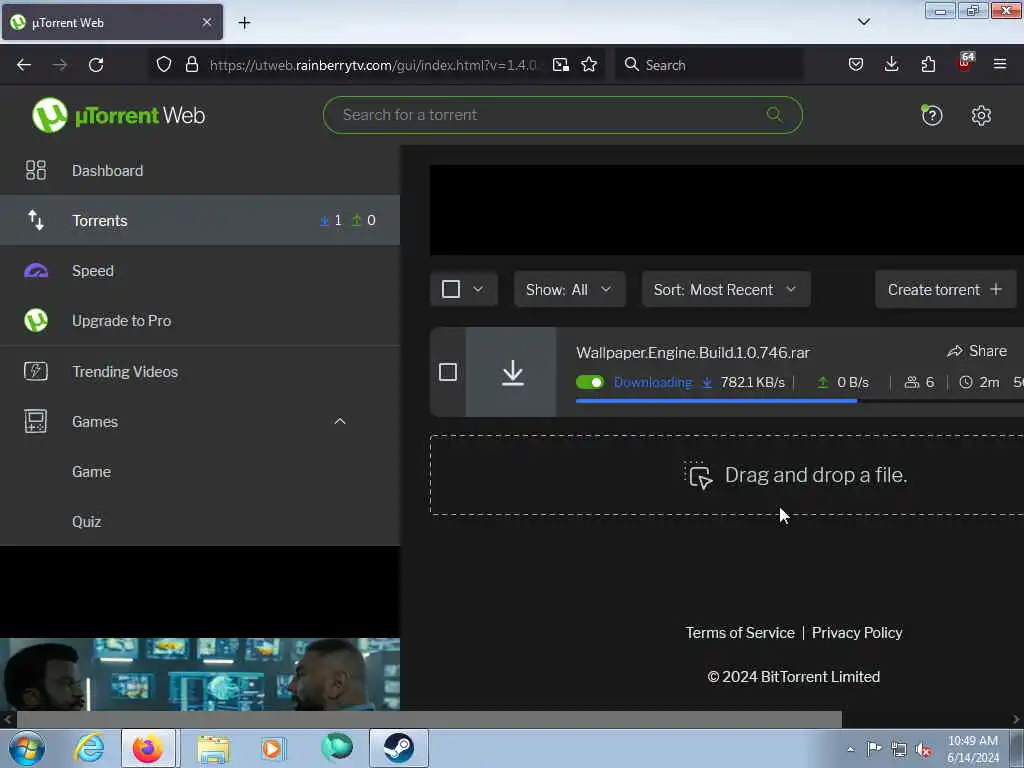Open the extensions puzzle icon
Screen dimensions: 1024x768
click(x=928, y=65)
